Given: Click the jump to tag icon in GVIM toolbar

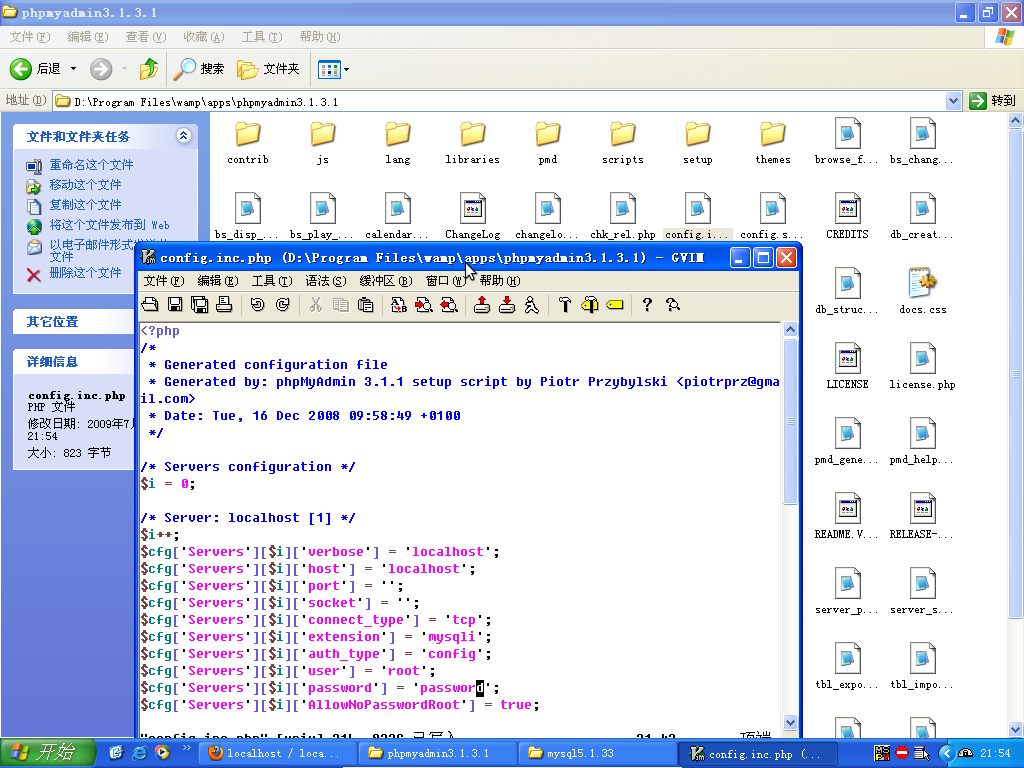Looking at the screenshot, I should coord(615,305).
